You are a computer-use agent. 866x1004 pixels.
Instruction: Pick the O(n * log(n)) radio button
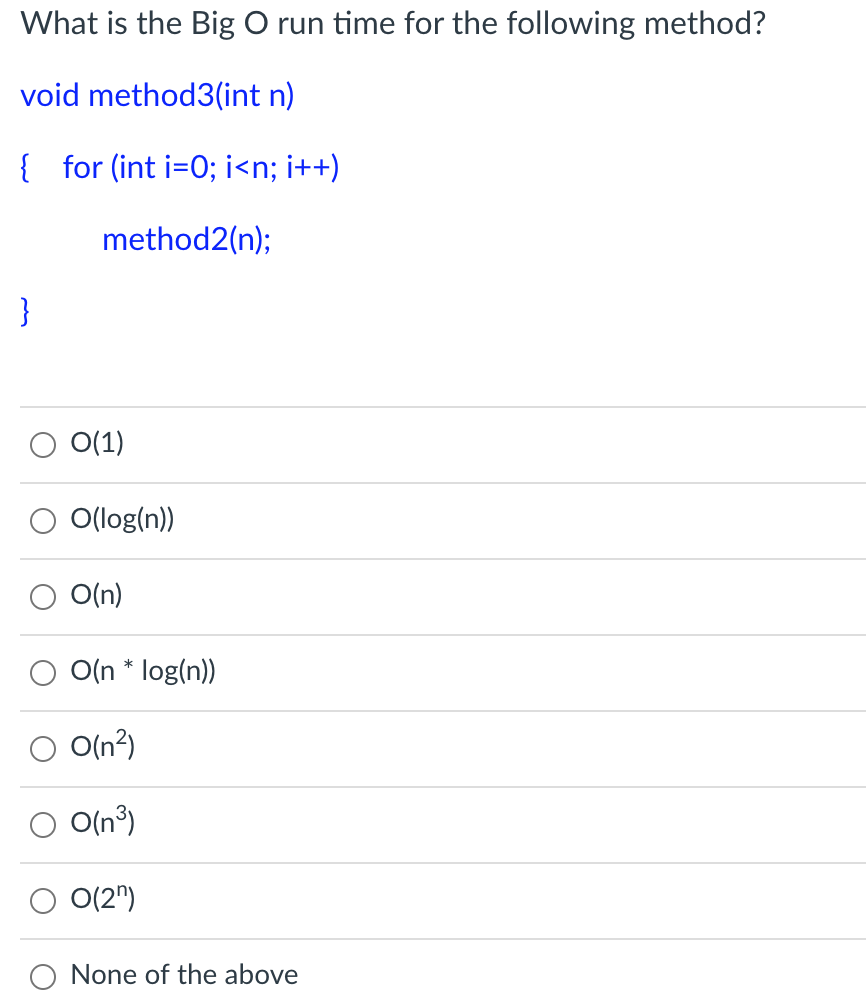point(43,673)
